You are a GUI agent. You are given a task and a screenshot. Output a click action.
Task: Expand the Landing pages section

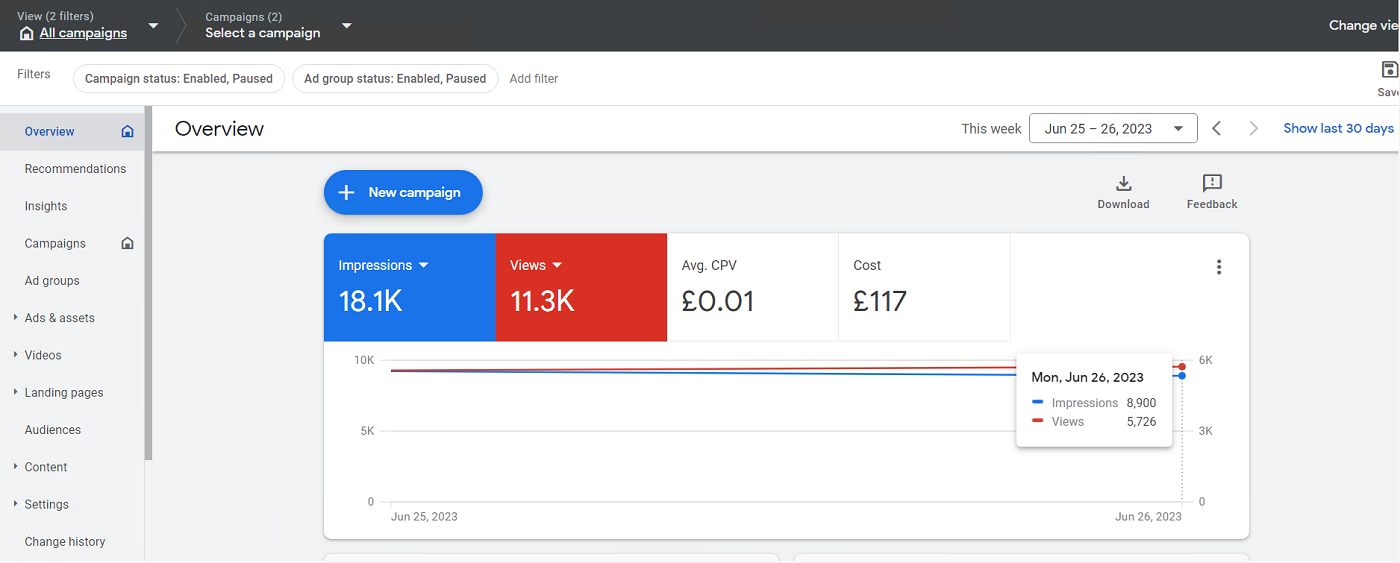pyautogui.click(x=15, y=392)
